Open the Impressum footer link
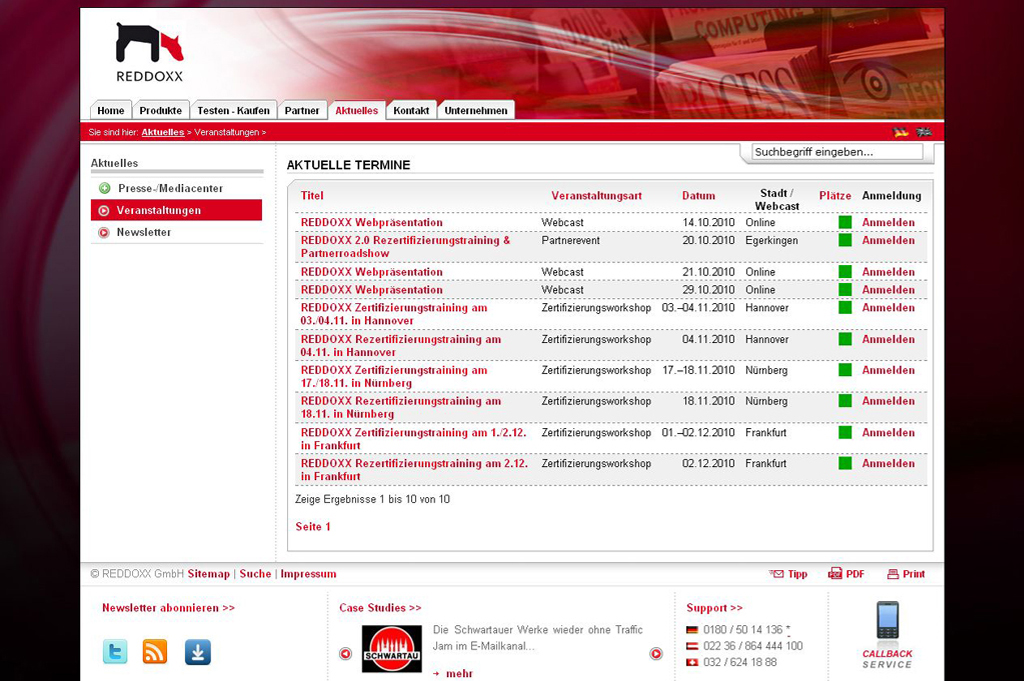This screenshot has height=681, width=1024. (x=308, y=574)
